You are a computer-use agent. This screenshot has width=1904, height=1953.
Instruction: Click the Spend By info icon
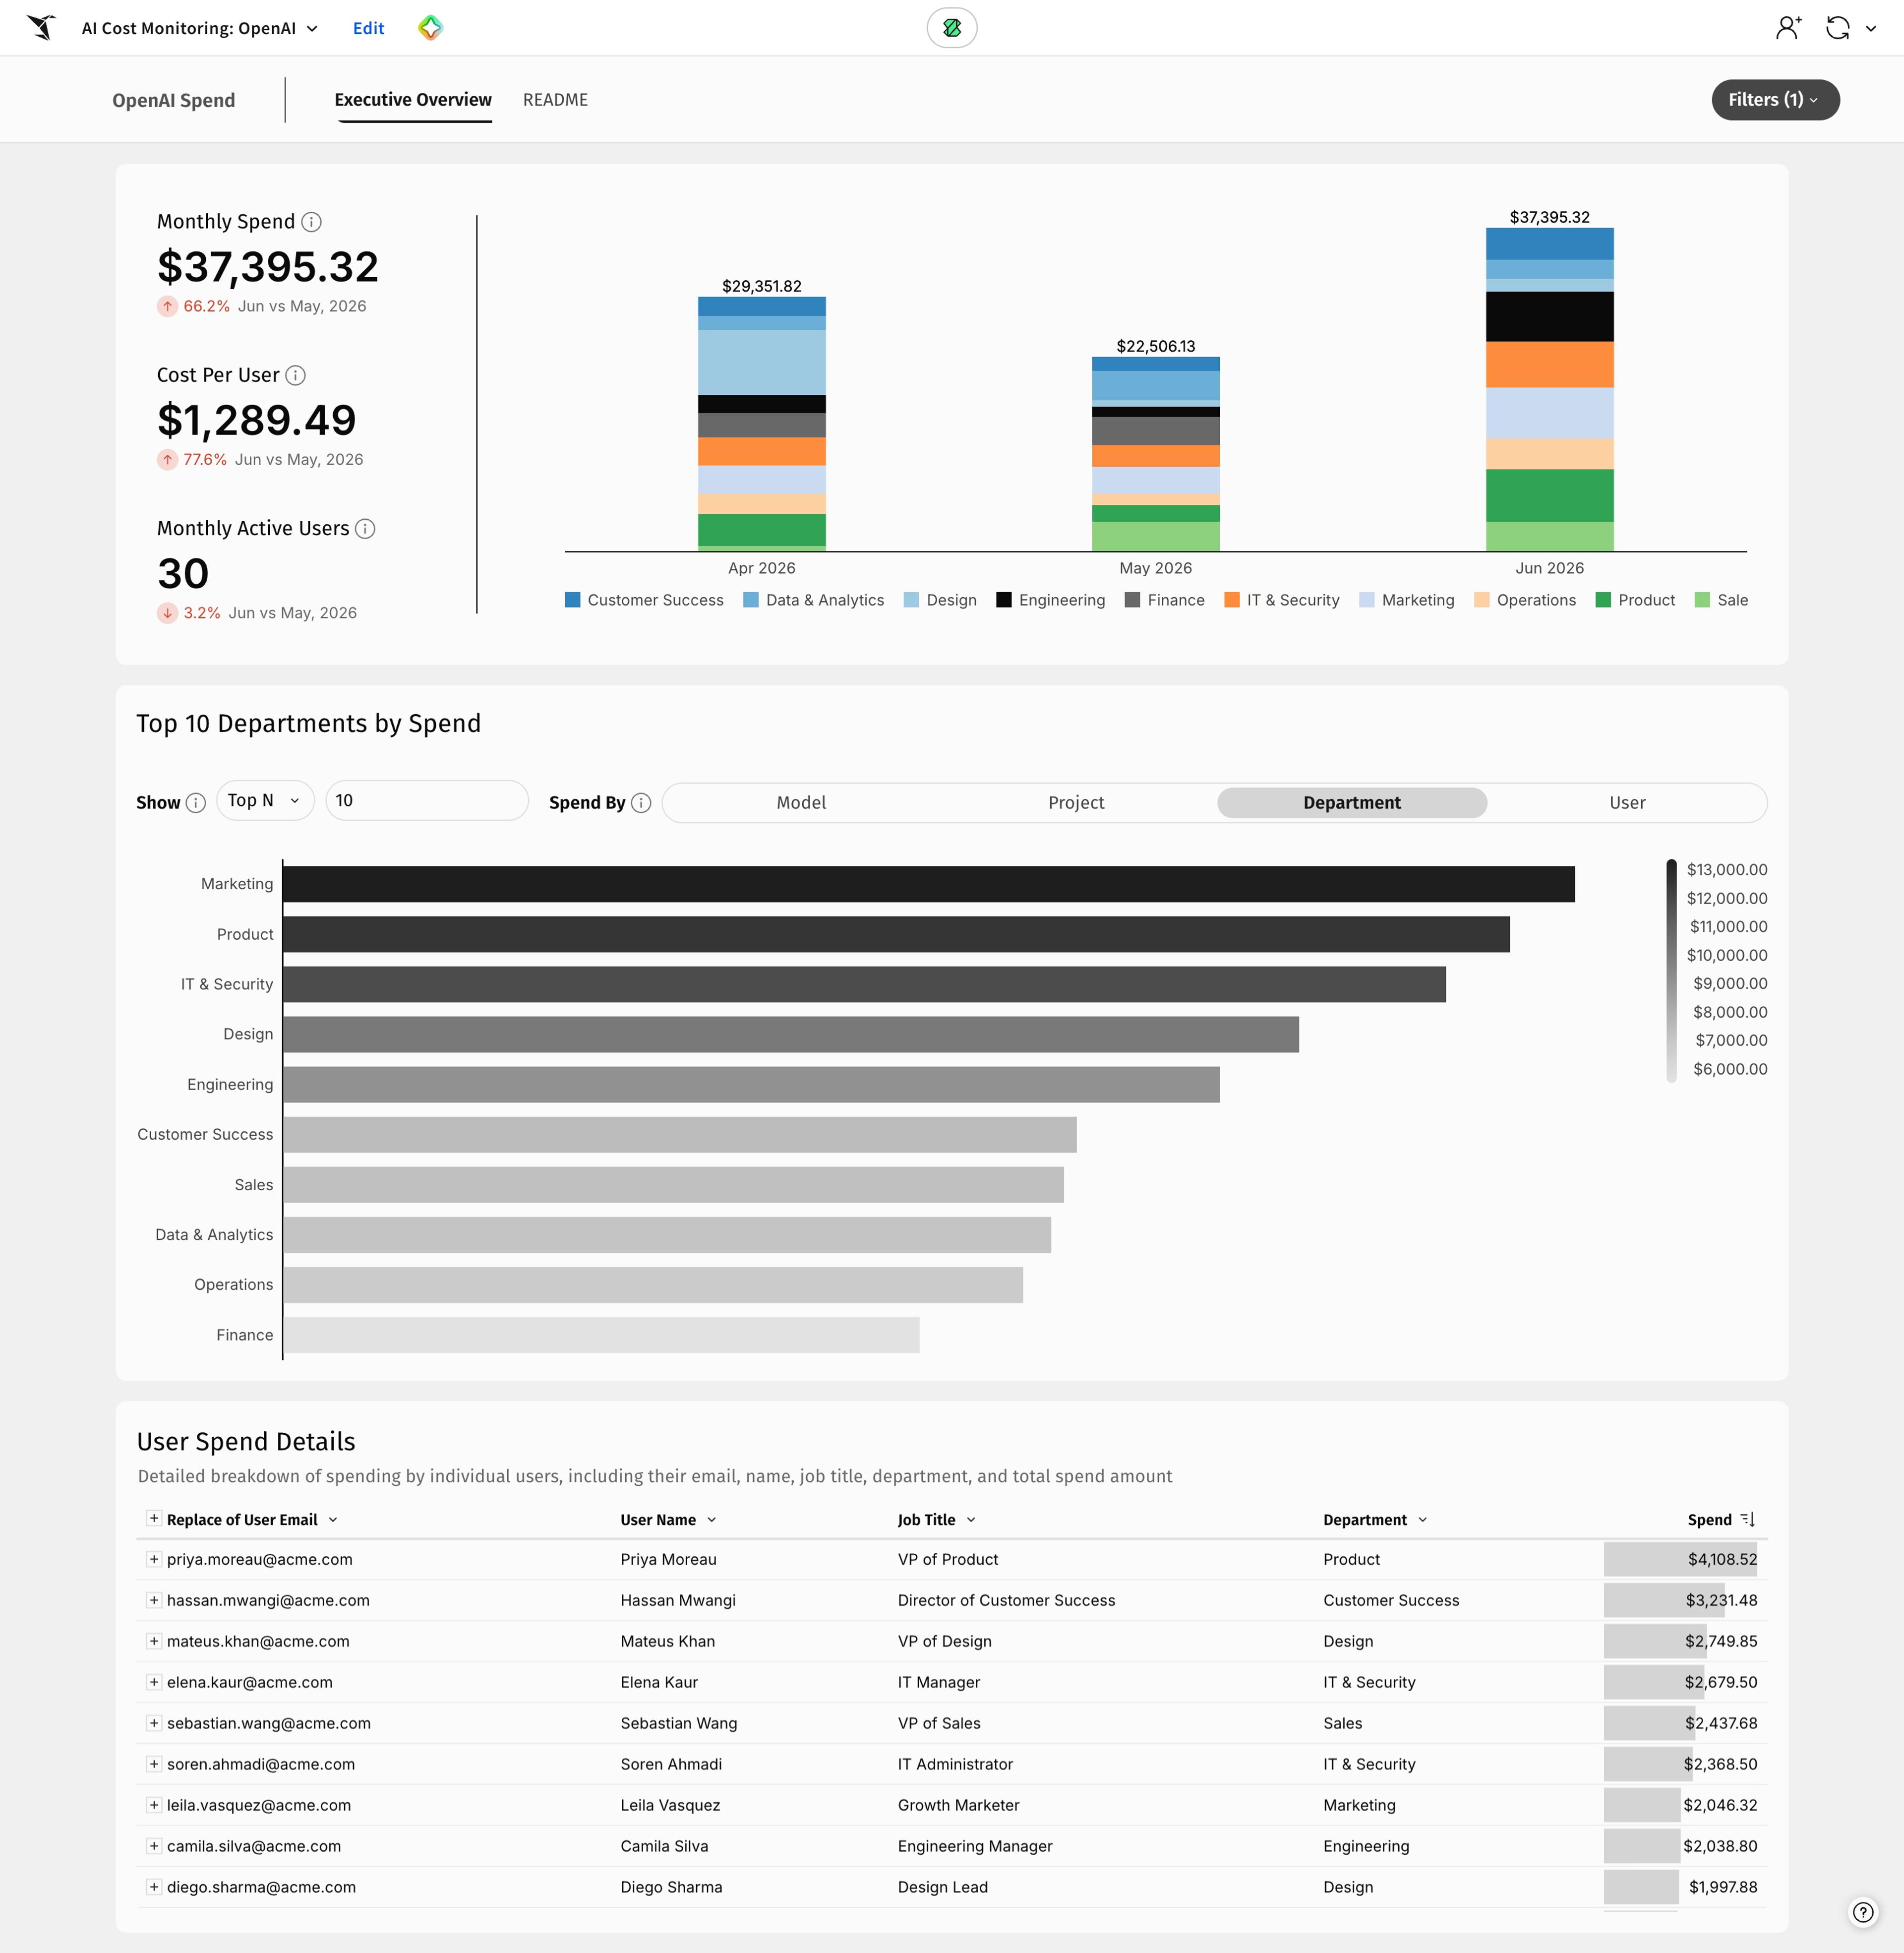tap(641, 803)
